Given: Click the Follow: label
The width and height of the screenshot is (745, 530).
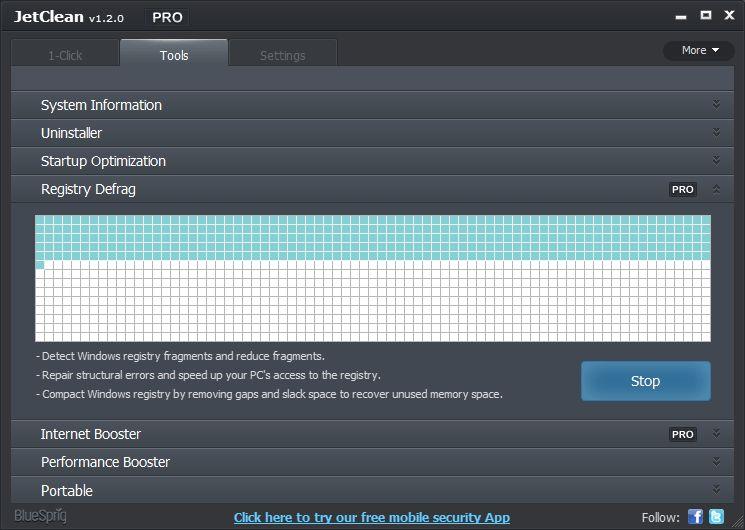Looking at the screenshot, I should pos(660,517).
